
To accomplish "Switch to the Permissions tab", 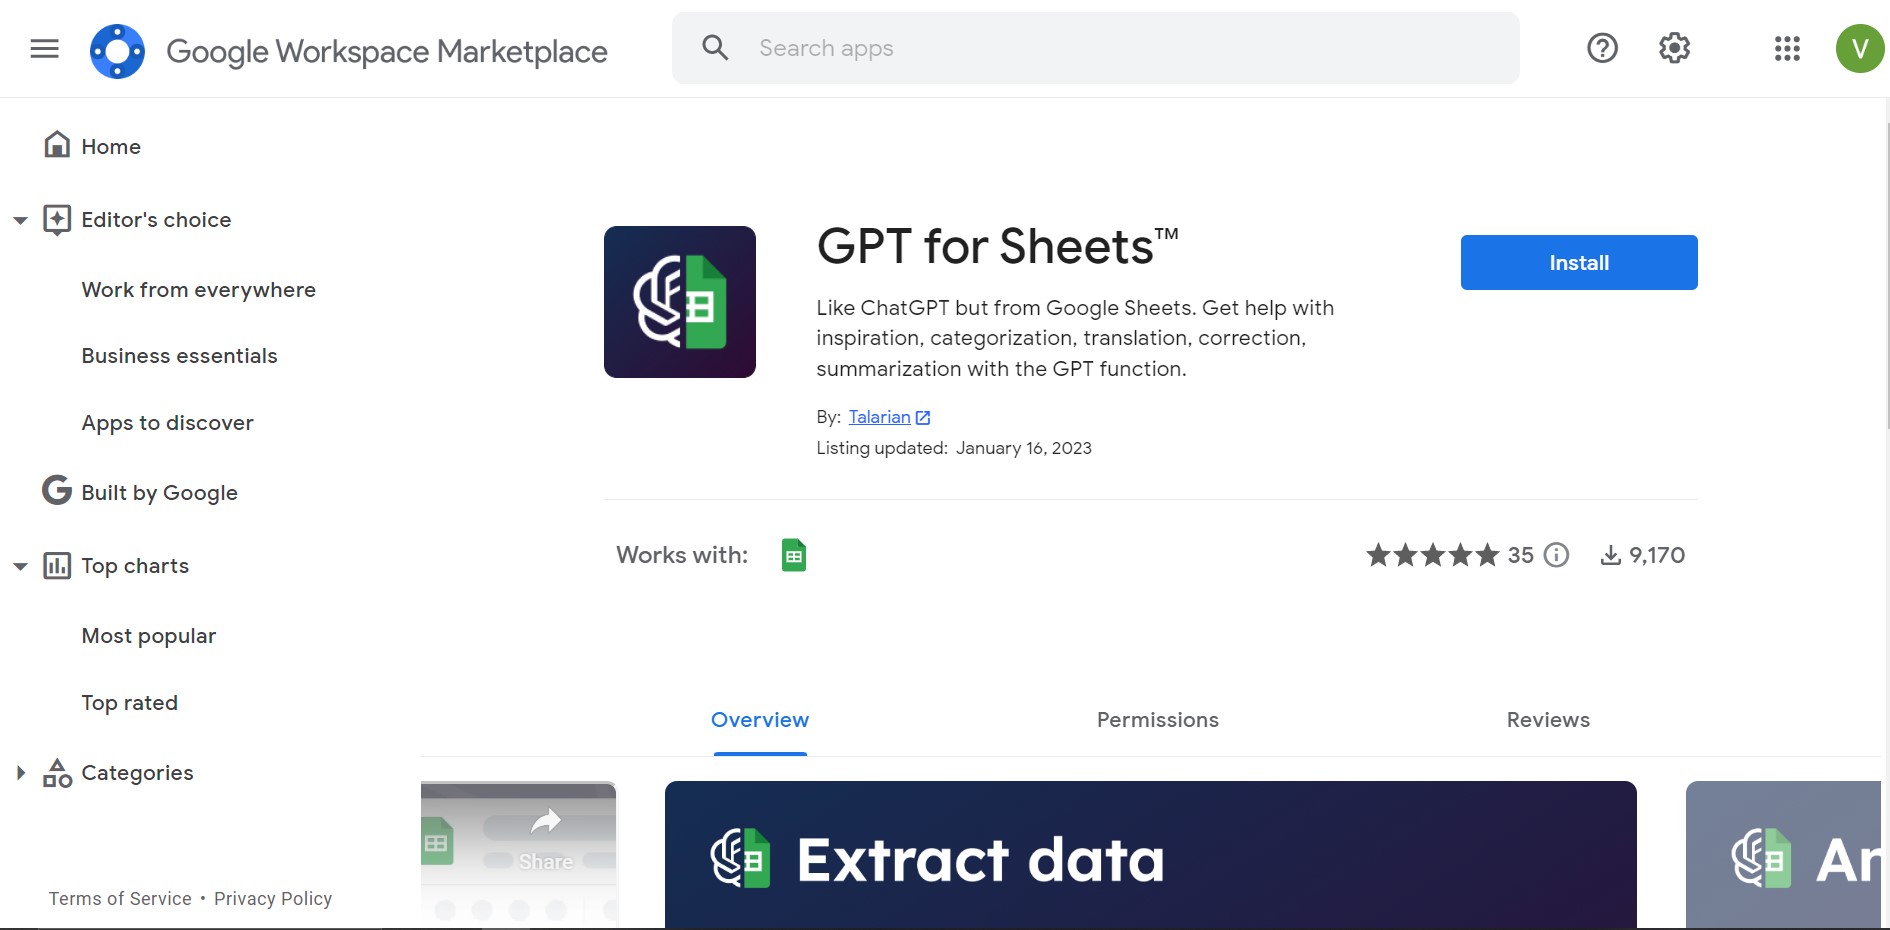I will [x=1157, y=720].
